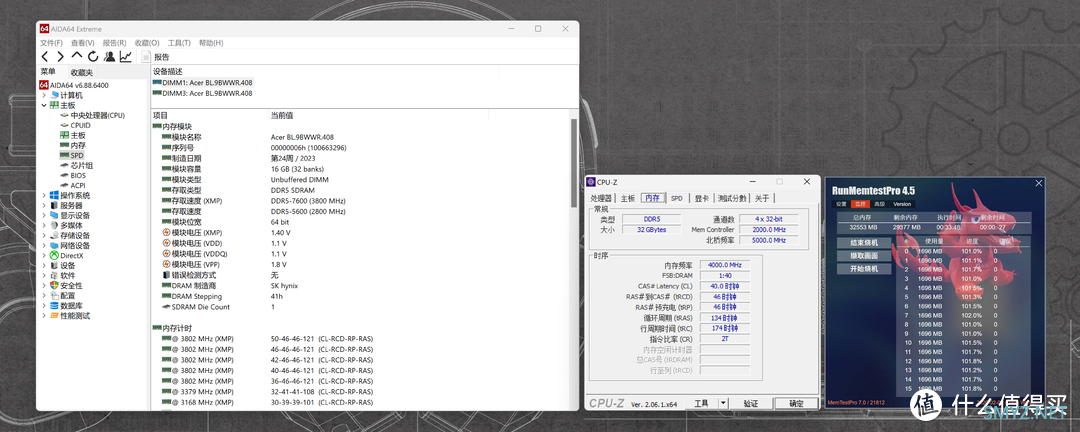
Task: Click 开始烧机 in RunMemtestPro
Action: [x=864, y=269]
